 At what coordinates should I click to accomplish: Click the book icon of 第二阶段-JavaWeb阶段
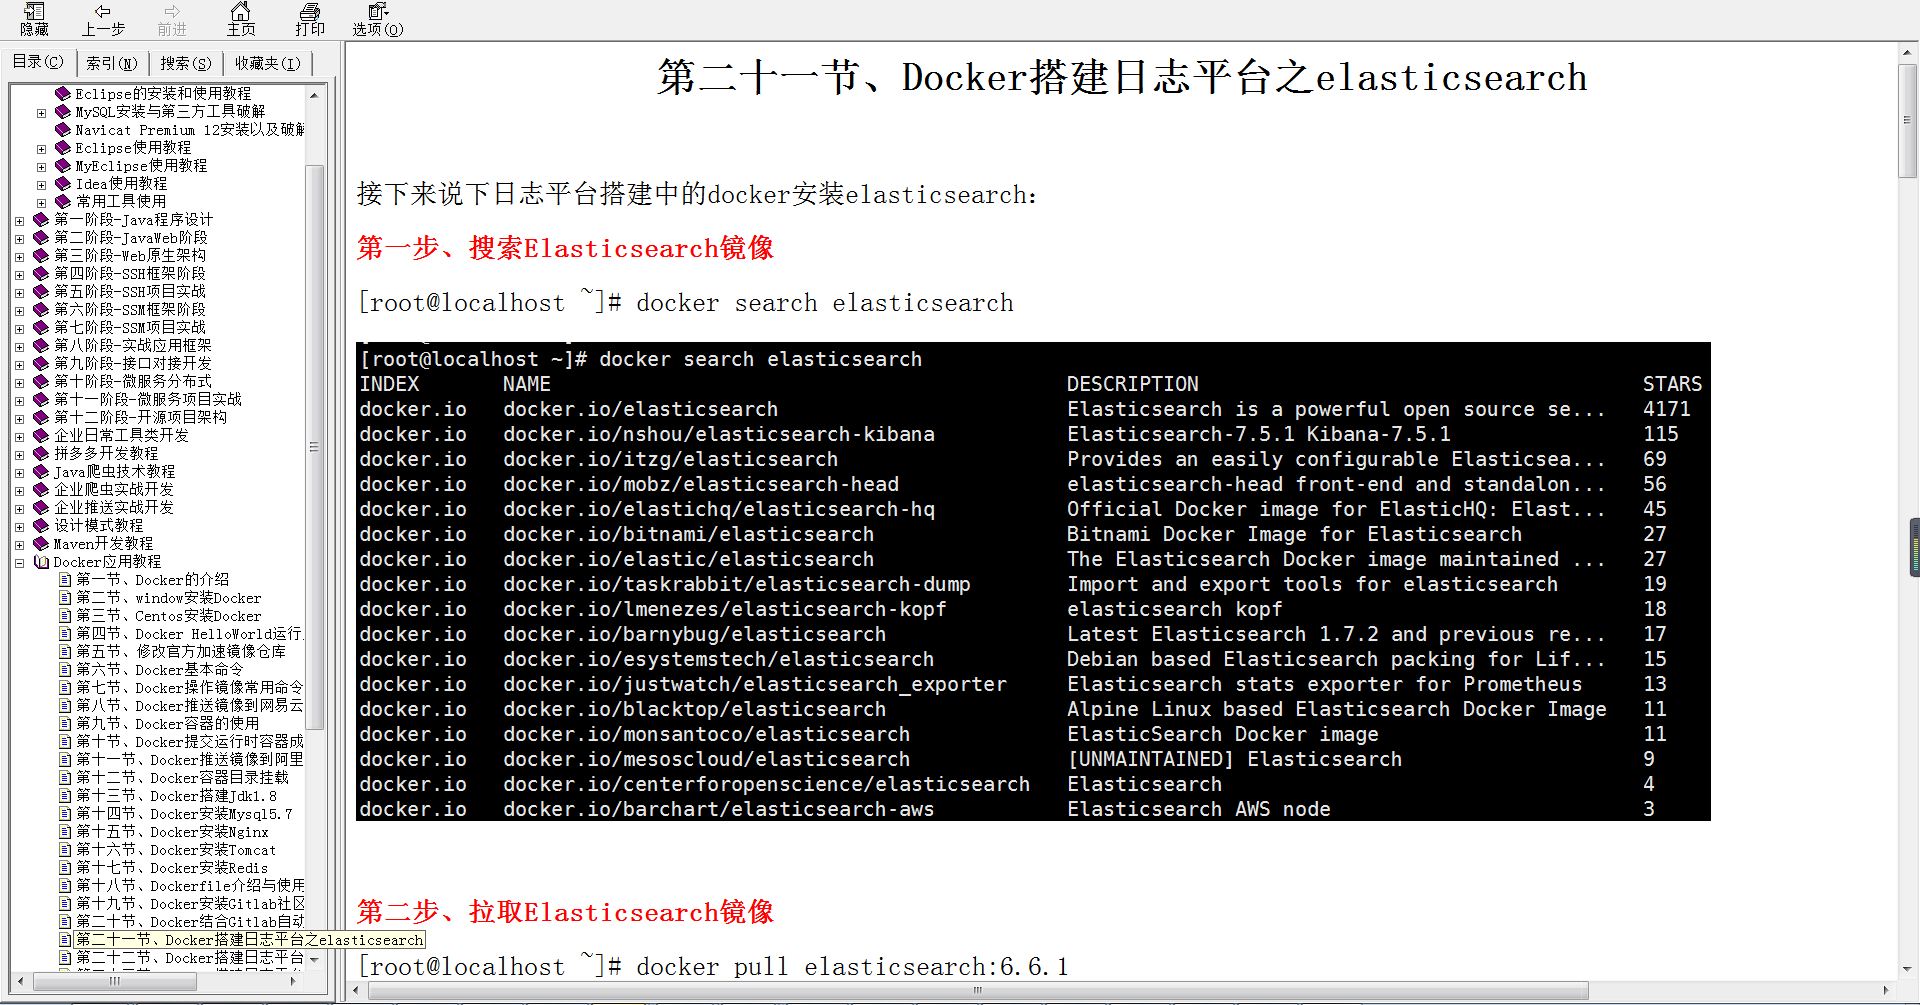tap(41, 237)
